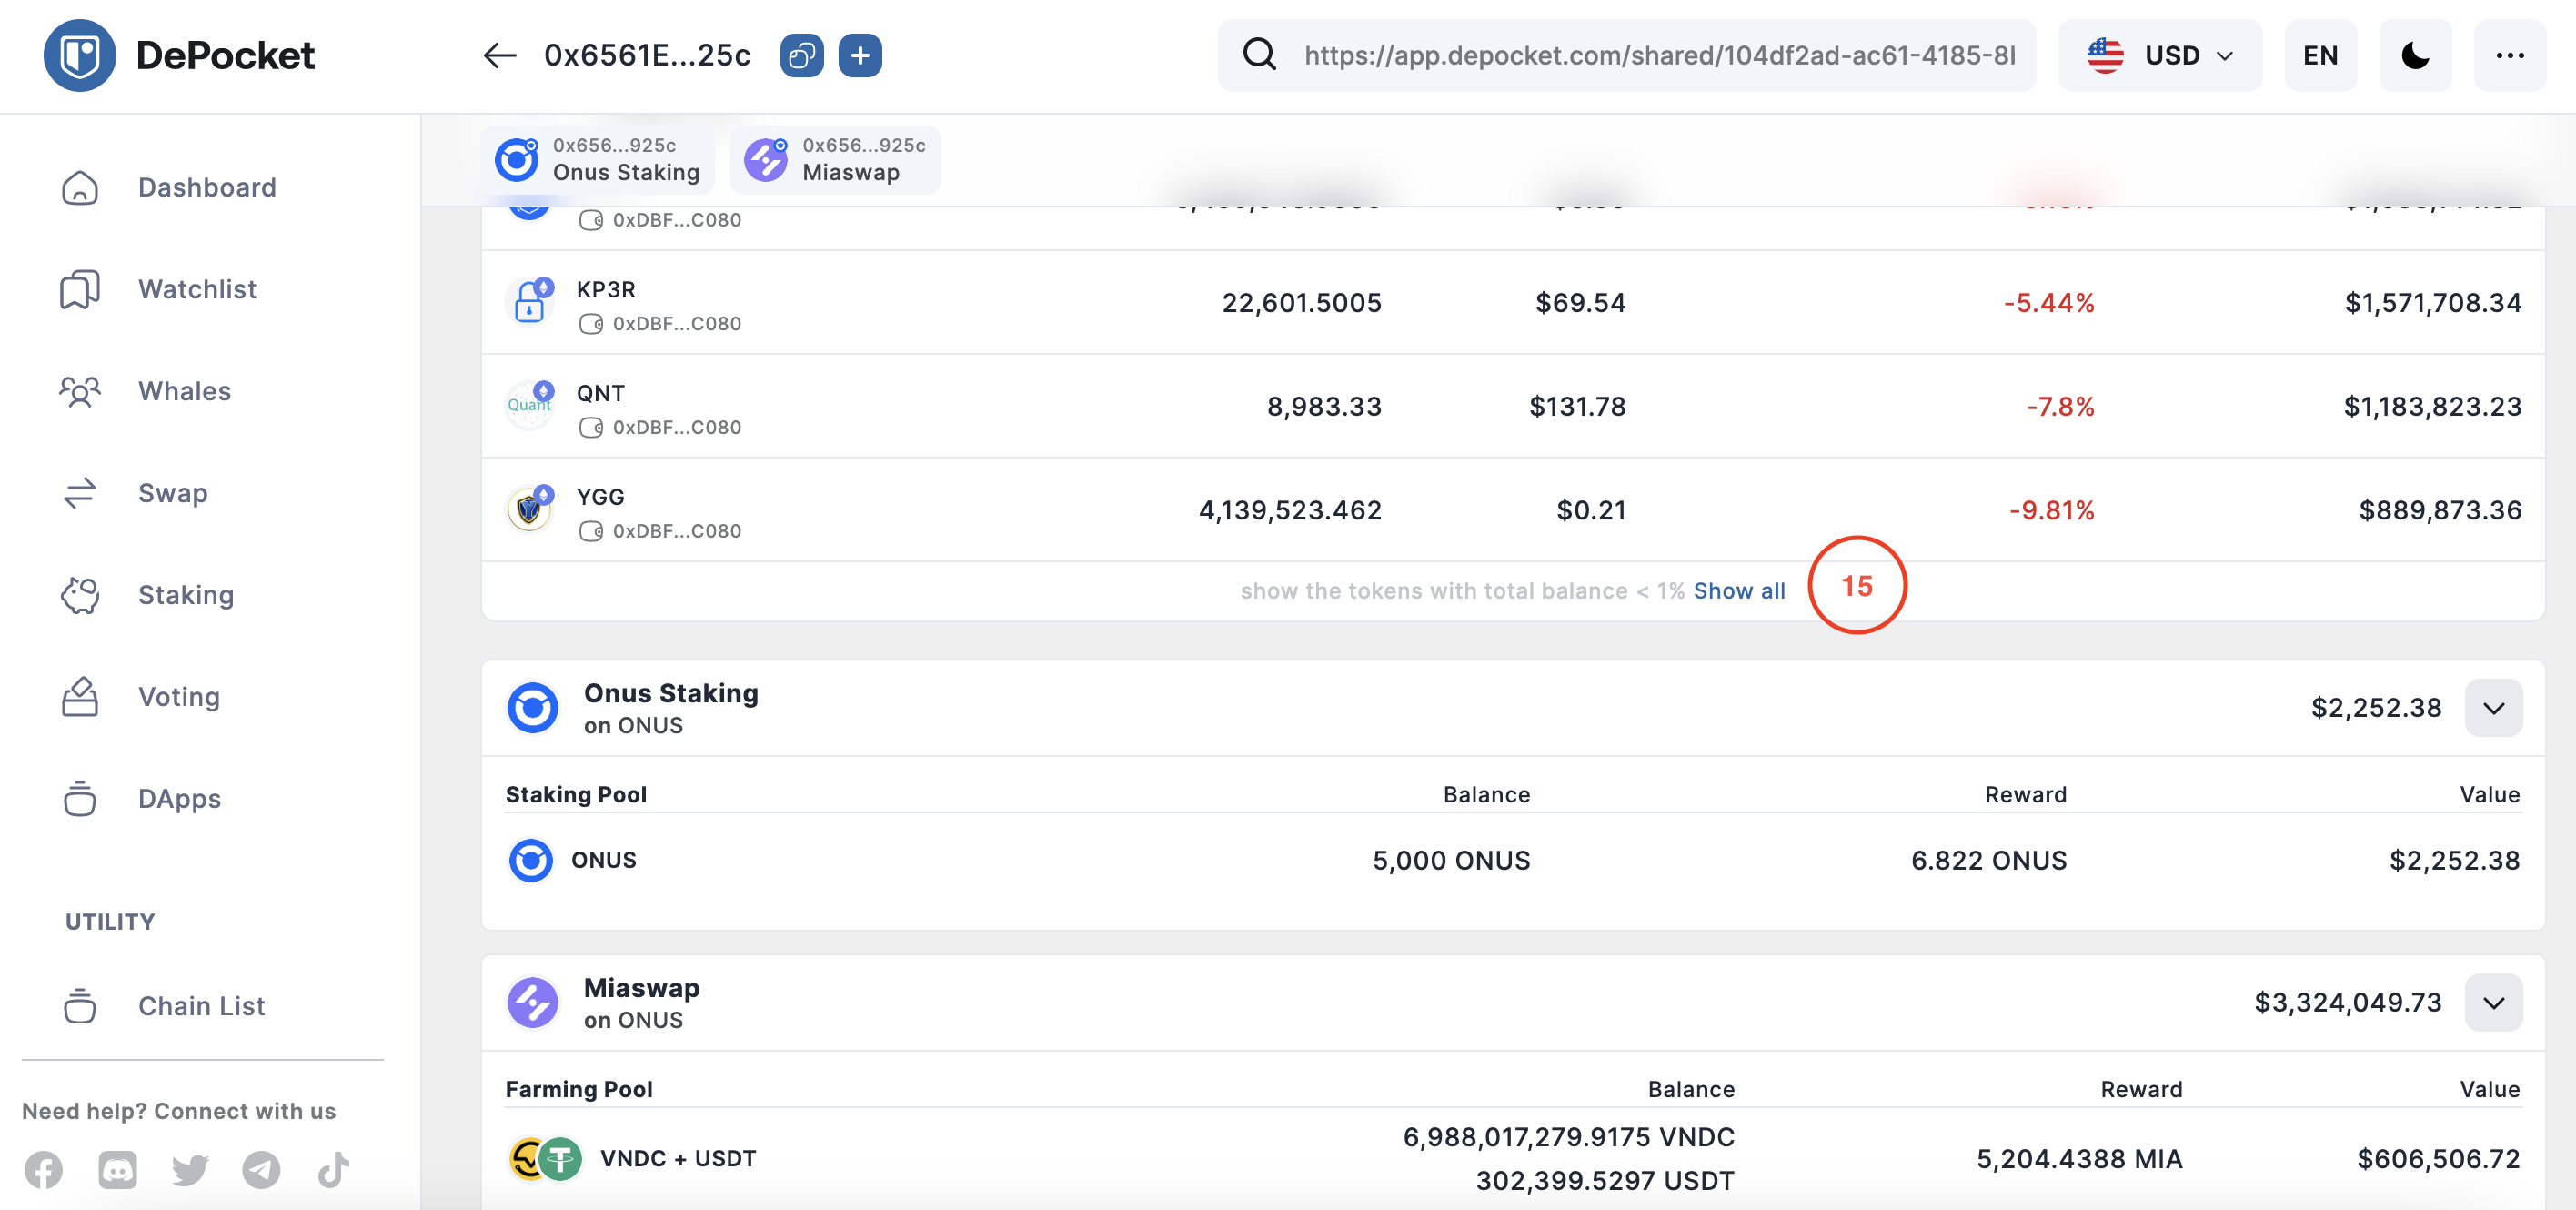2576x1210 pixels.
Task: Click Show all tokens link
Action: click(1739, 591)
